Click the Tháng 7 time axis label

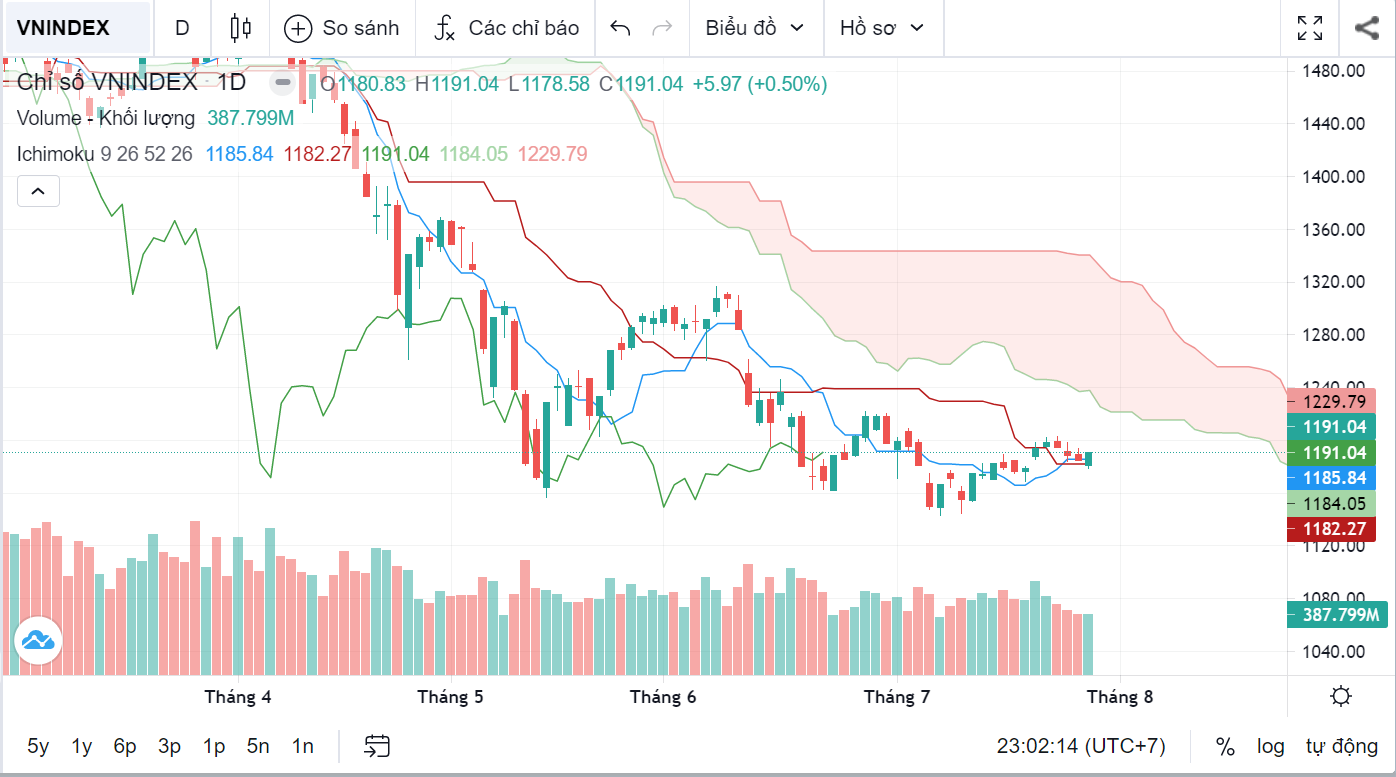tap(897, 697)
